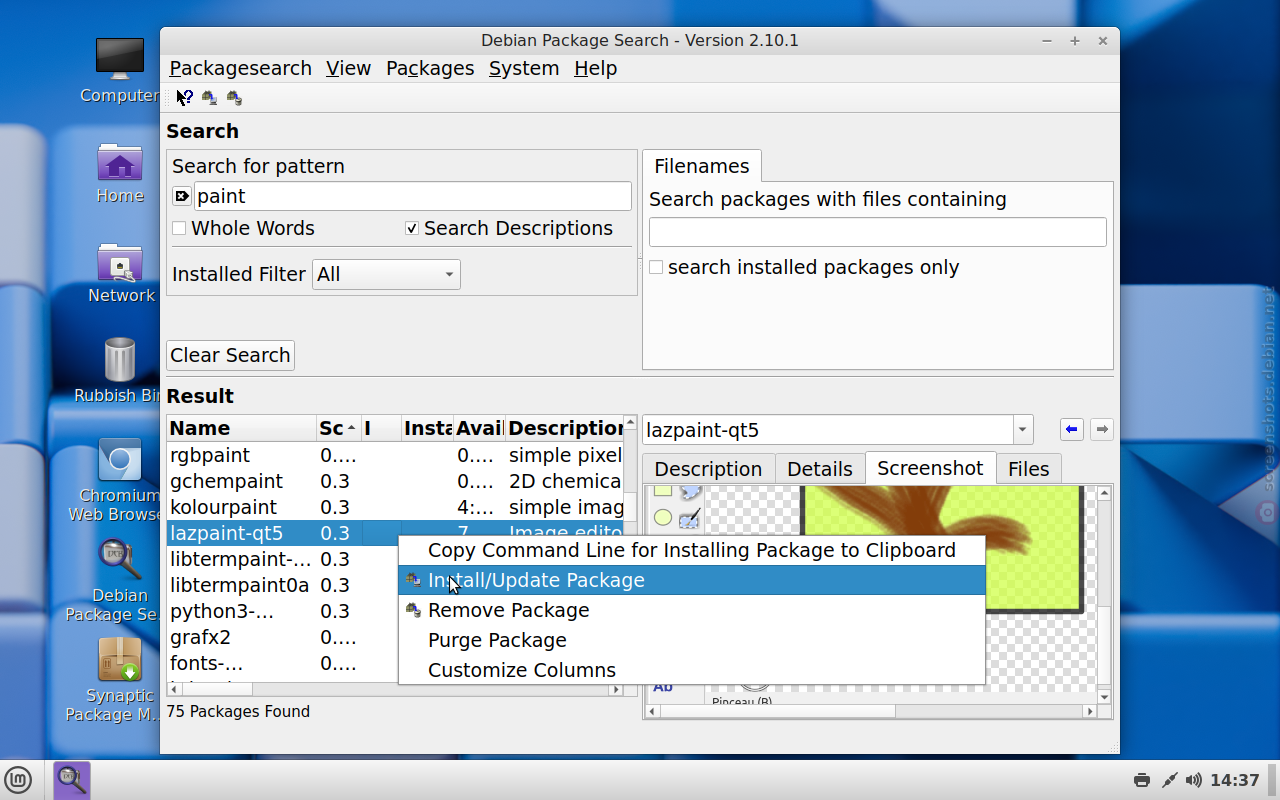Switch to the Description tab
Viewport: 1280px width, 800px height.
coord(708,469)
